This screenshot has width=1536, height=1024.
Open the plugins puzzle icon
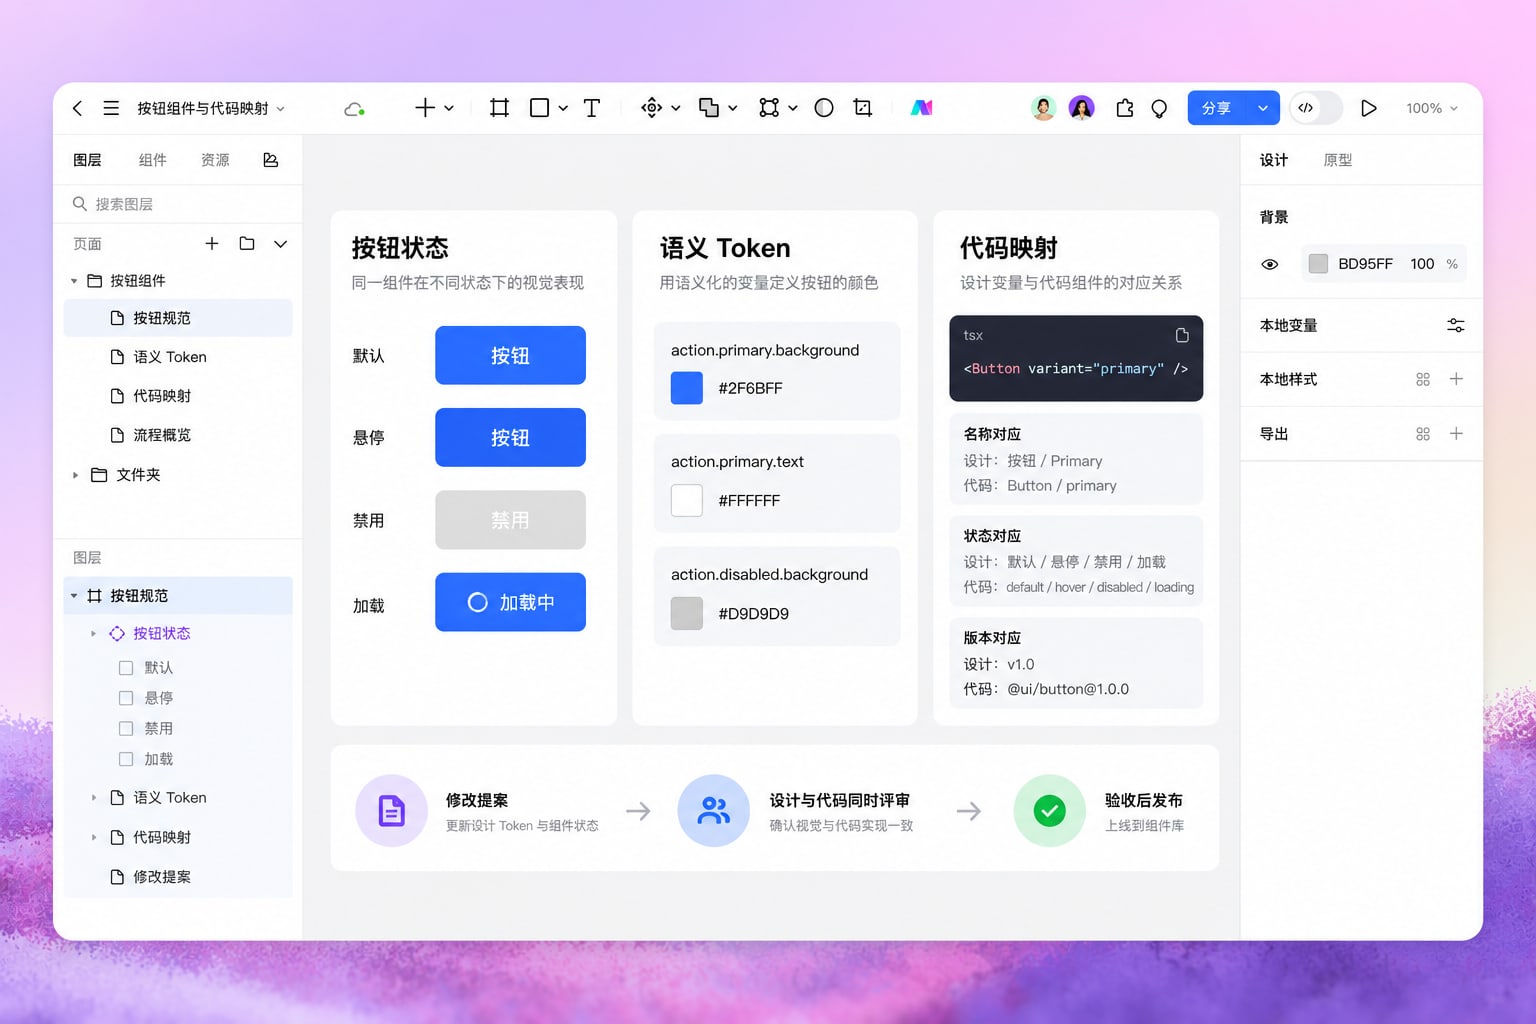[x=1124, y=108]
